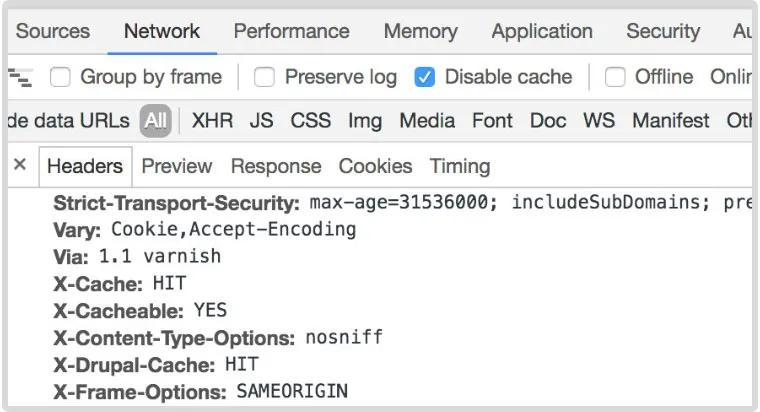
Task: Open the Online throttling dropdown
Action: pyautogui.click(x=731, y=77)
